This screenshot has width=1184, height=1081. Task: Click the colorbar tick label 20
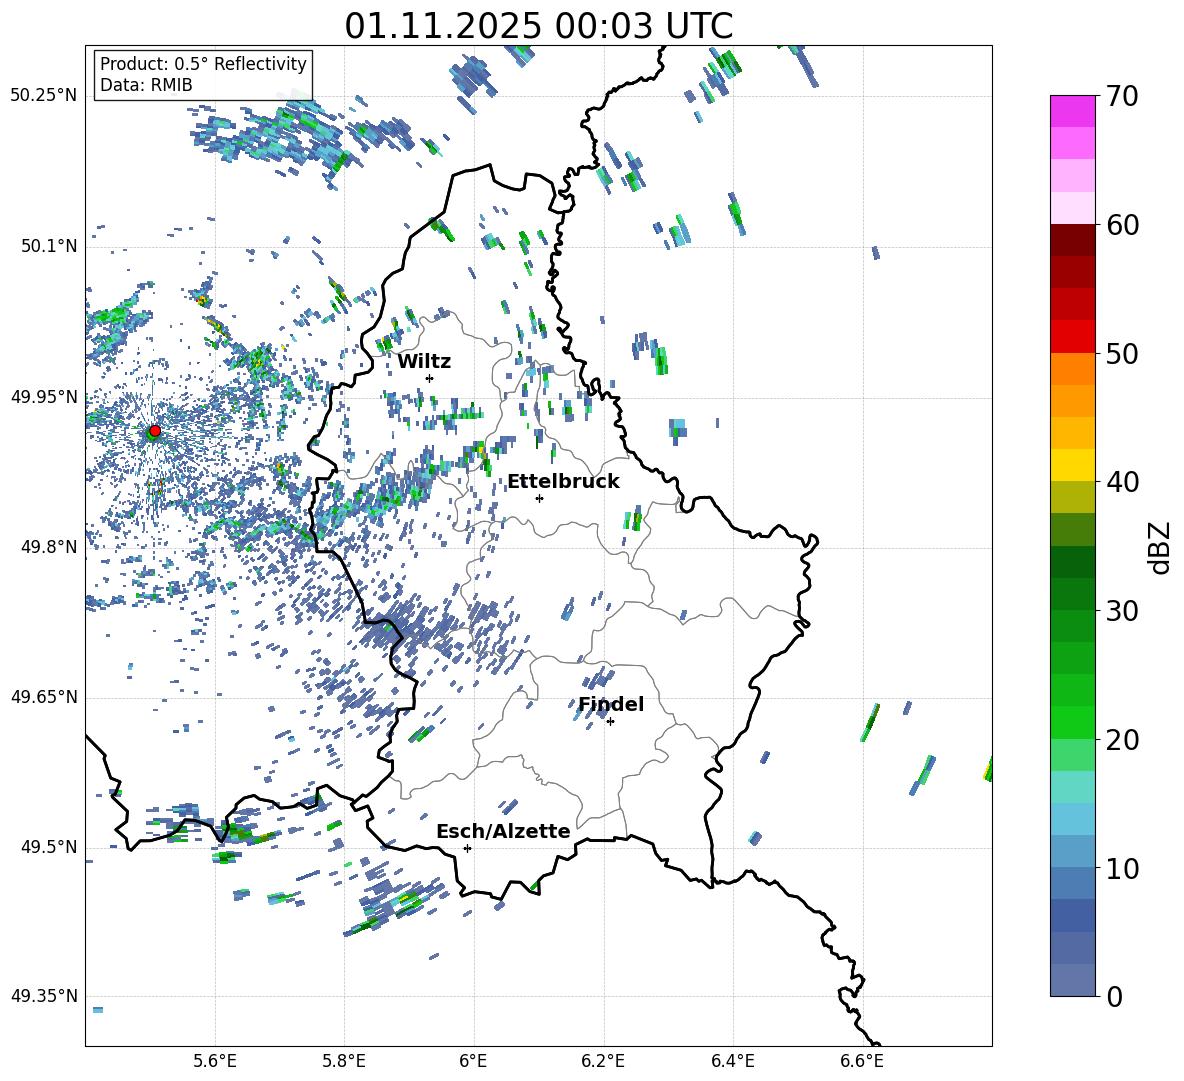pyautogui.click(x=1122, y=740)
